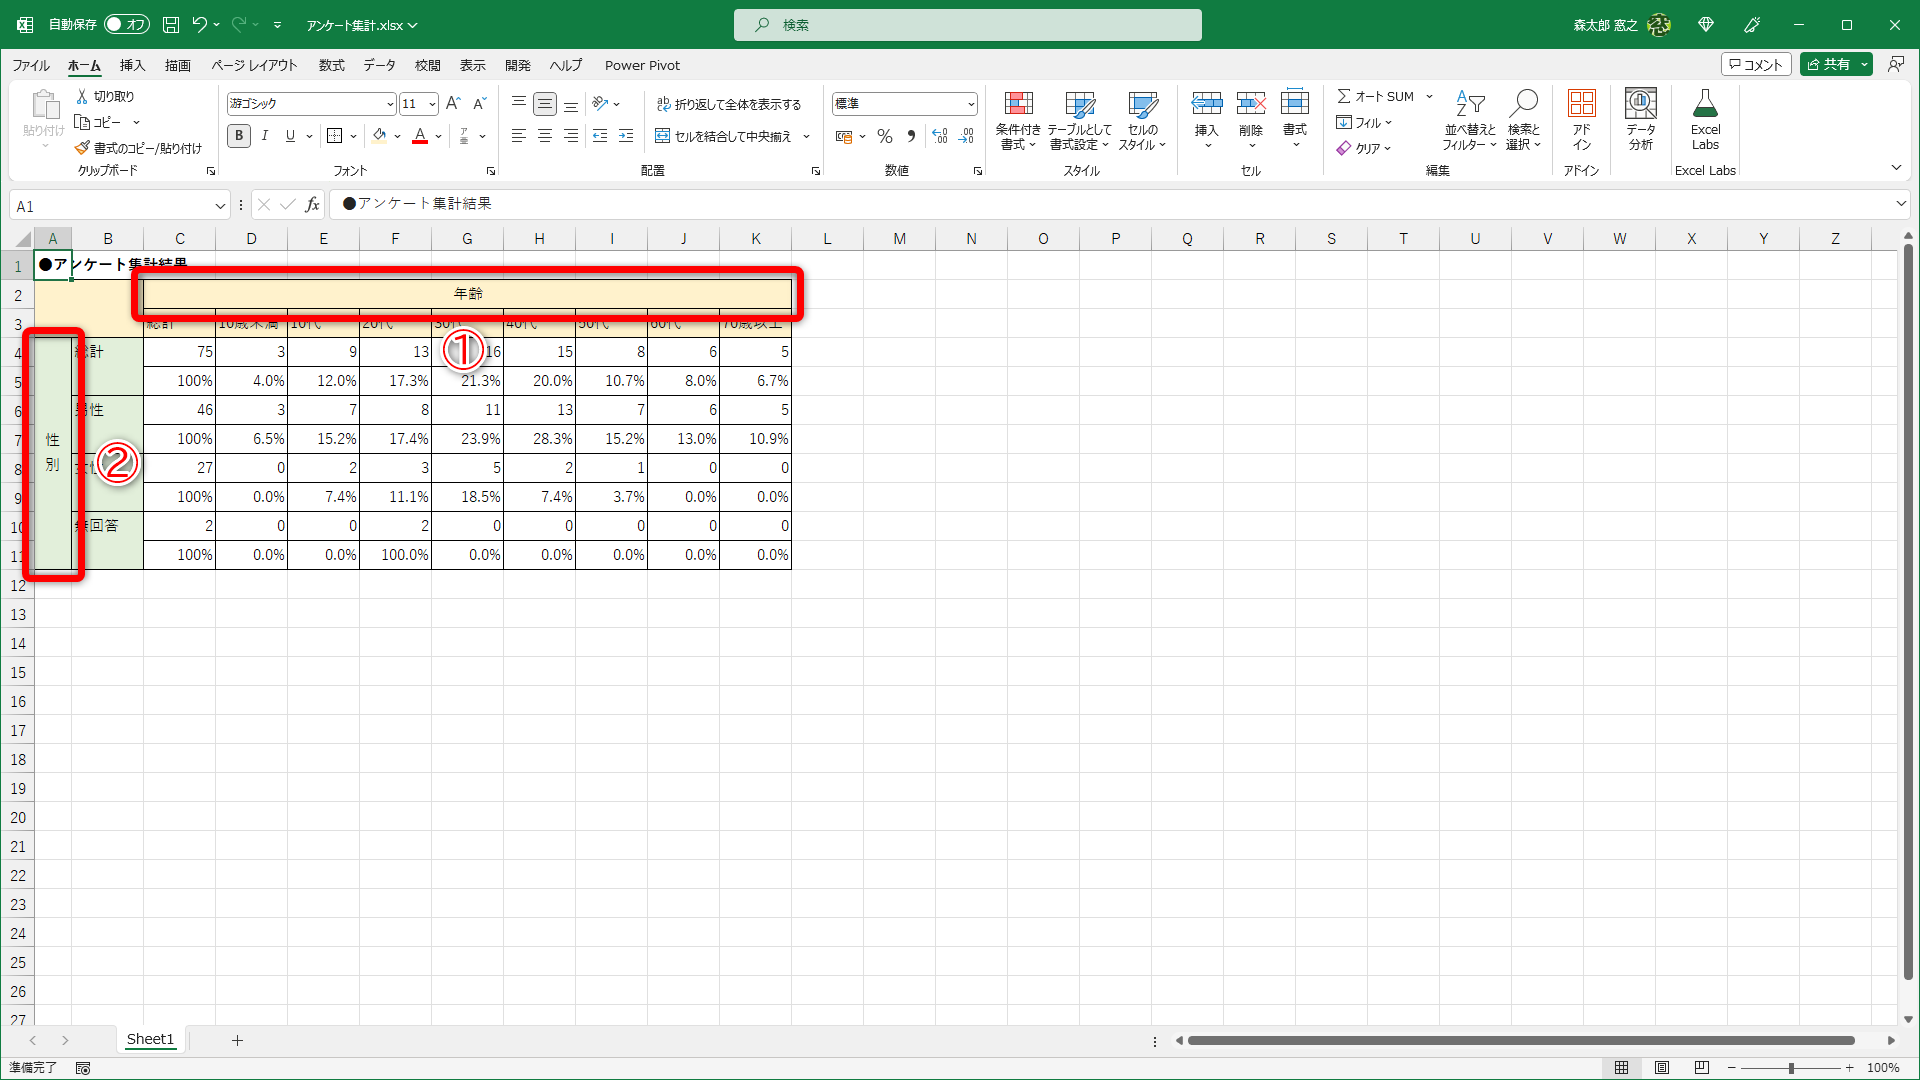1920x1080 pixels.
Task: Click the Conditional Formatting icon
Action: point(1018,105)
